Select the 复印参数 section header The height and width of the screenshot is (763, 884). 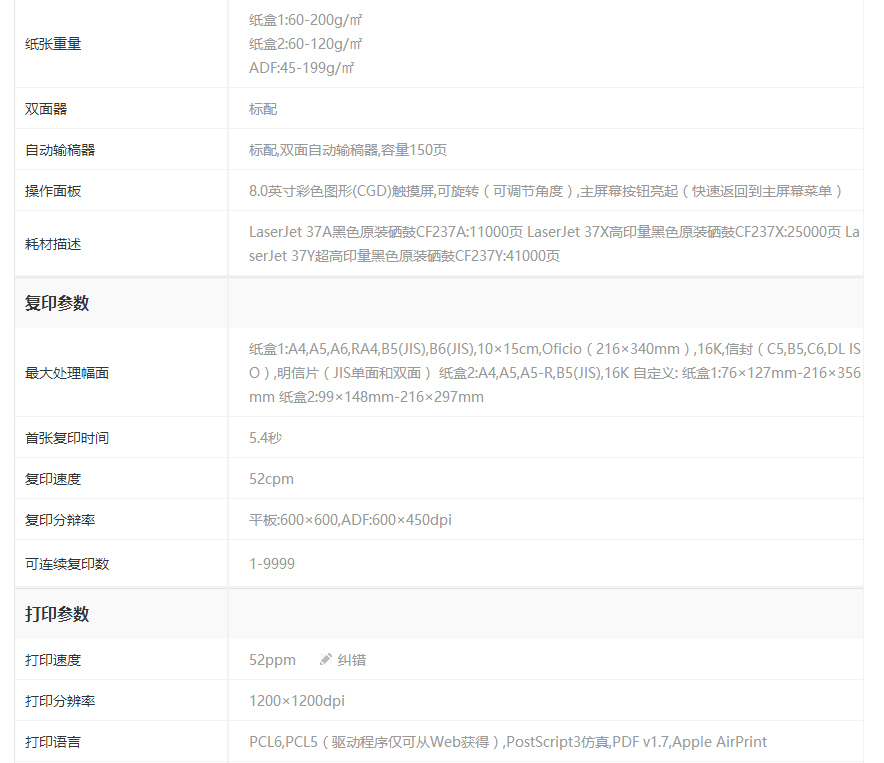(x=57, y=303)
